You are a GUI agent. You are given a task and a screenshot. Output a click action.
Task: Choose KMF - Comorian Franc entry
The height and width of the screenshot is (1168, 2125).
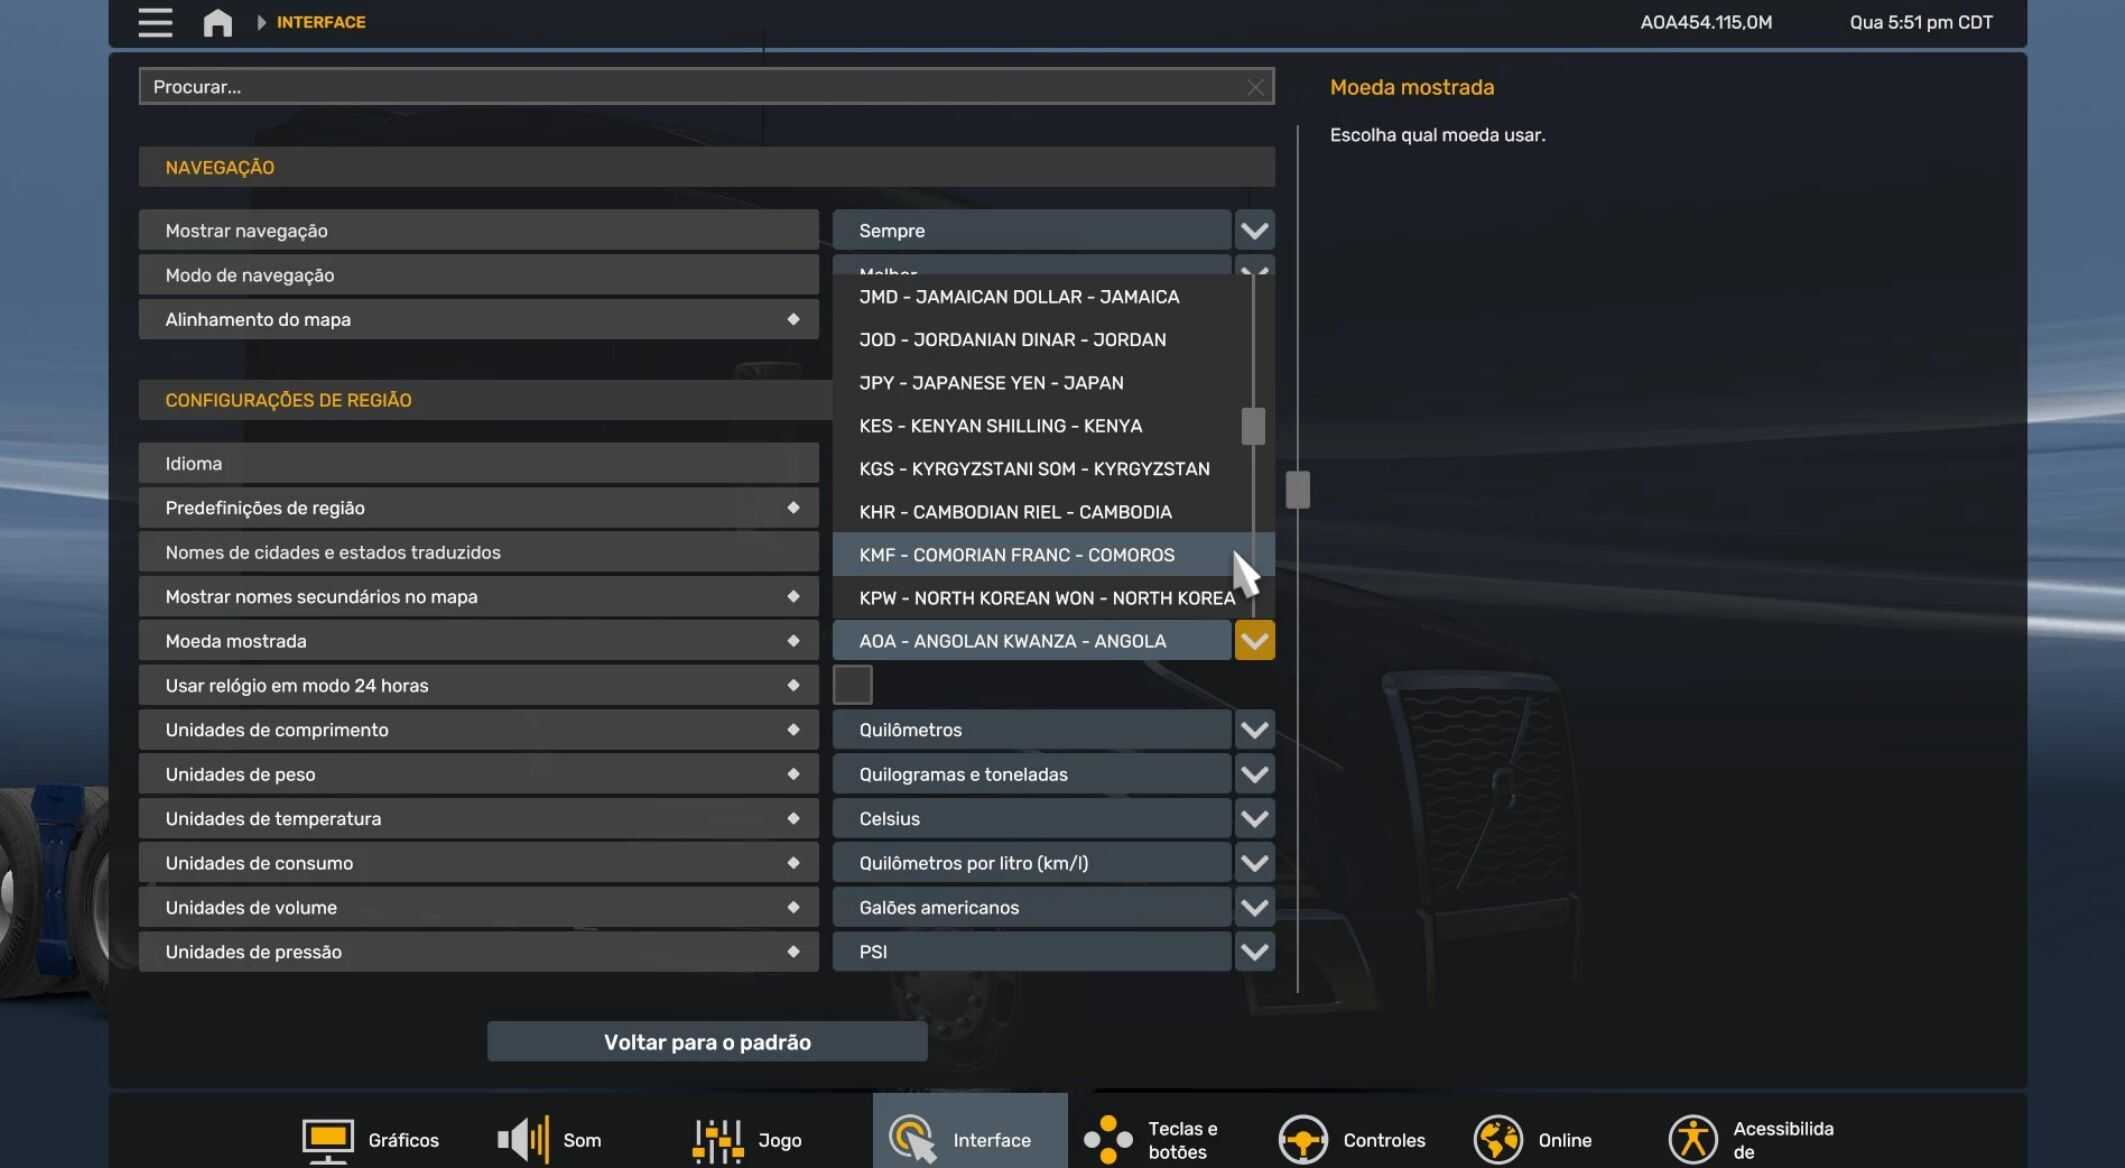click(1016, 555)
